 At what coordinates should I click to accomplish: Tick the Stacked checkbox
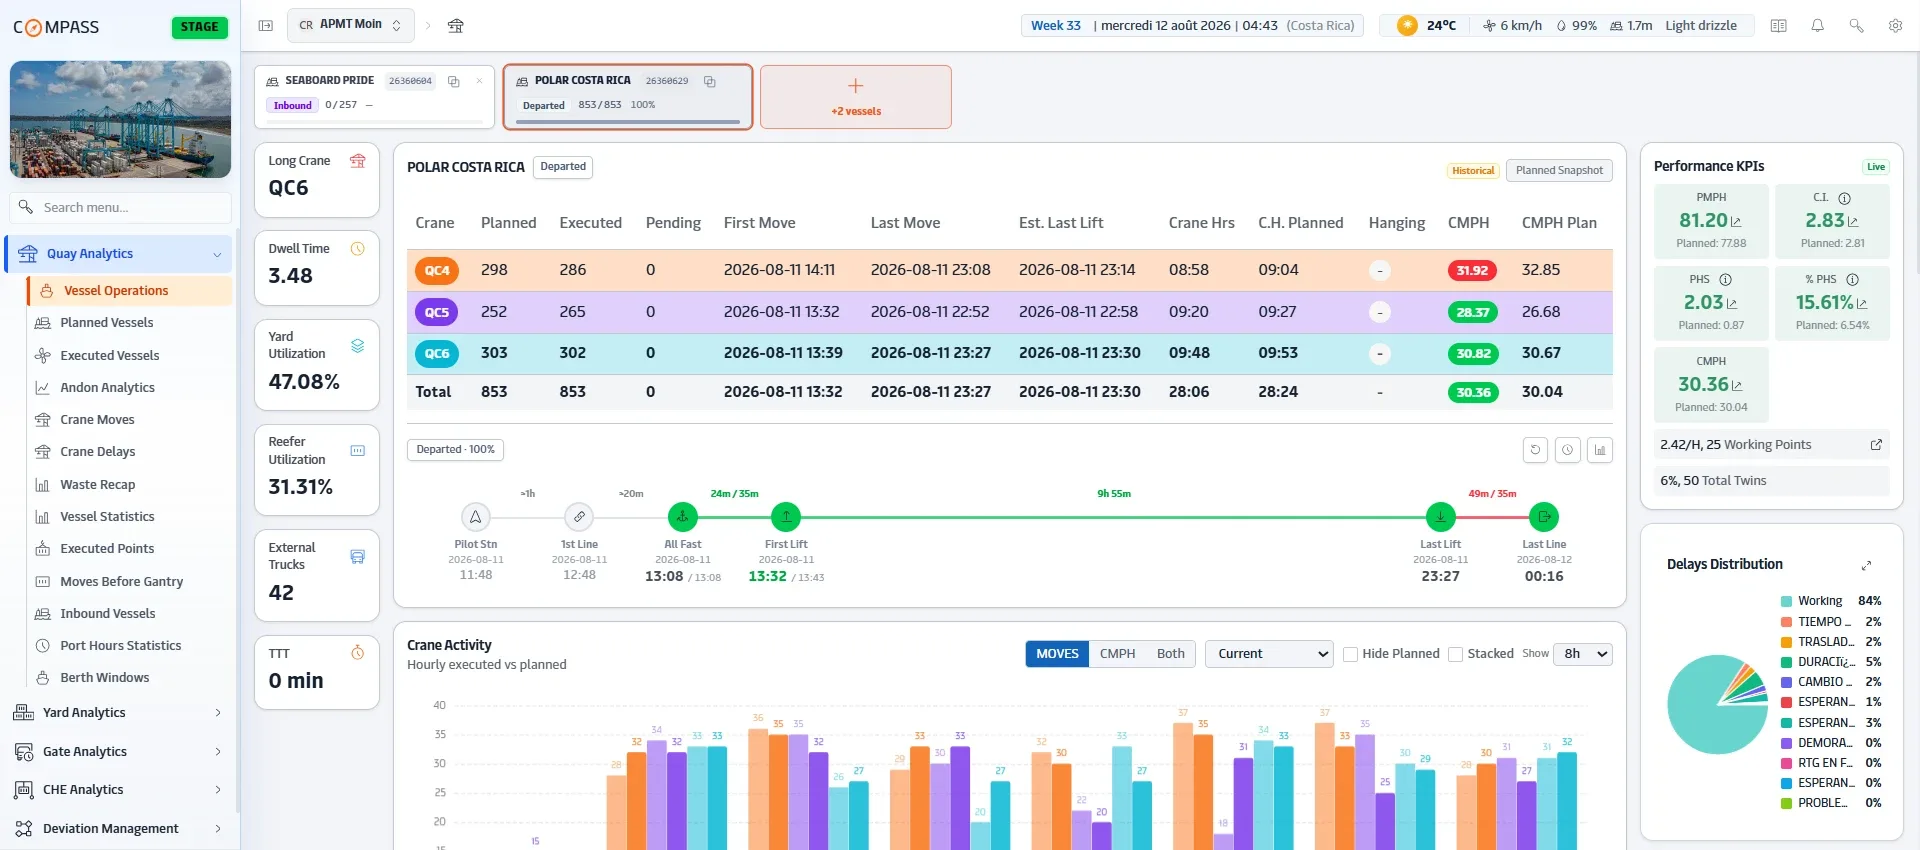(x=1456, y=654)
